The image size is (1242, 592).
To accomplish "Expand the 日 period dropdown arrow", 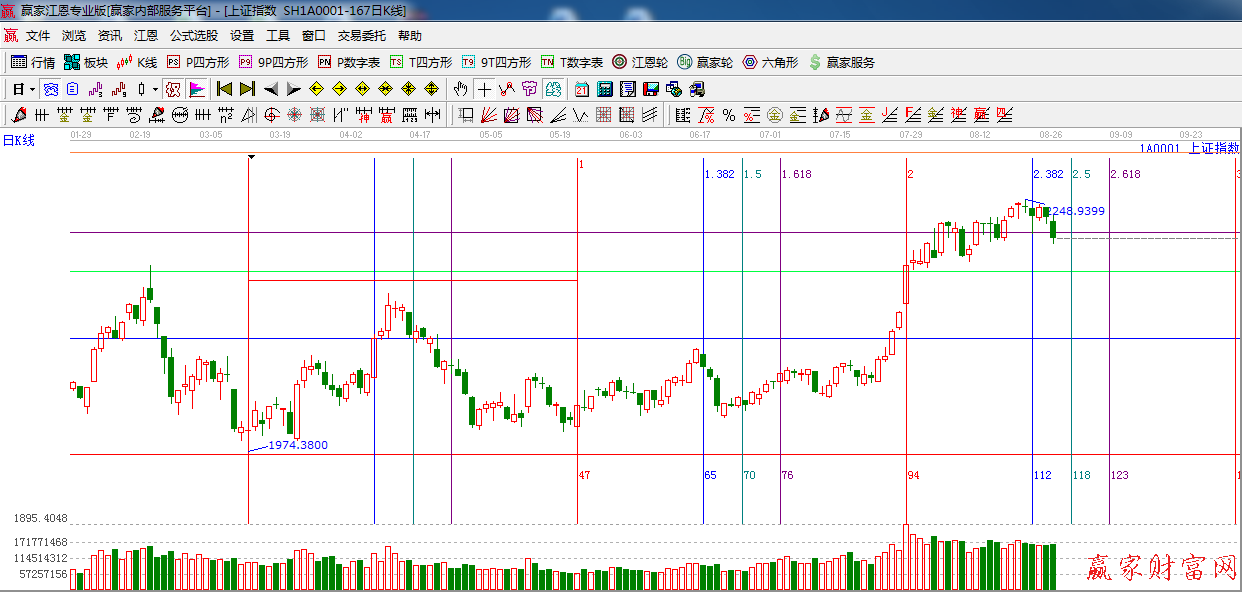I will point(32,89).
